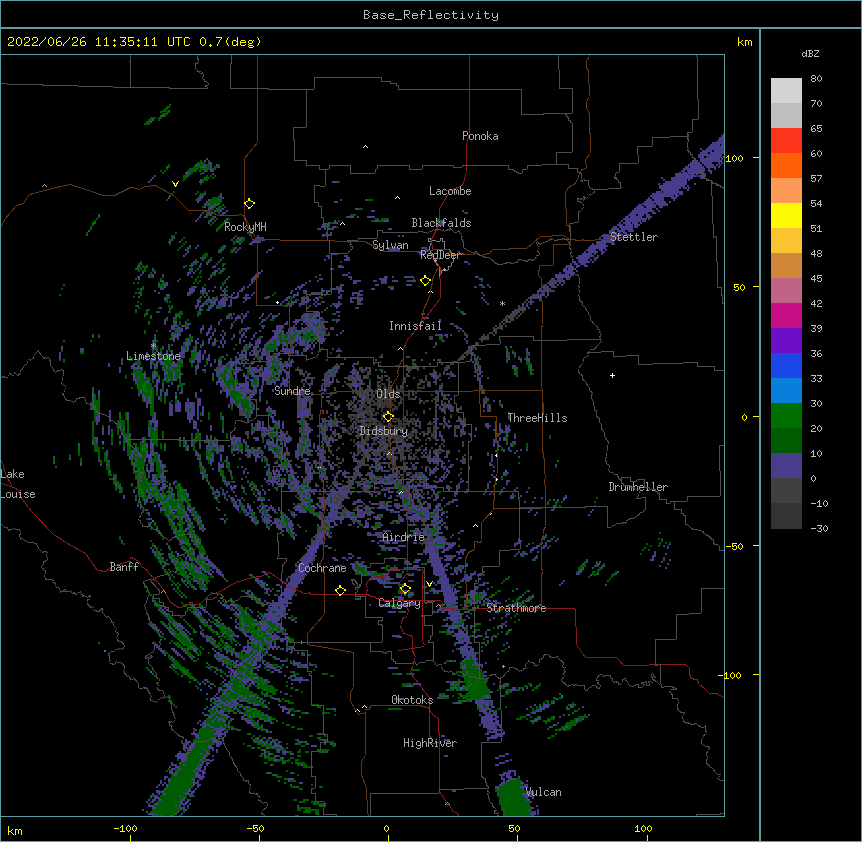Image resolution: width=862 pixels, height=842 pixels.
Task: Select the dark green 10-20 dBZ legend swatch
Action: coord(786,441)
